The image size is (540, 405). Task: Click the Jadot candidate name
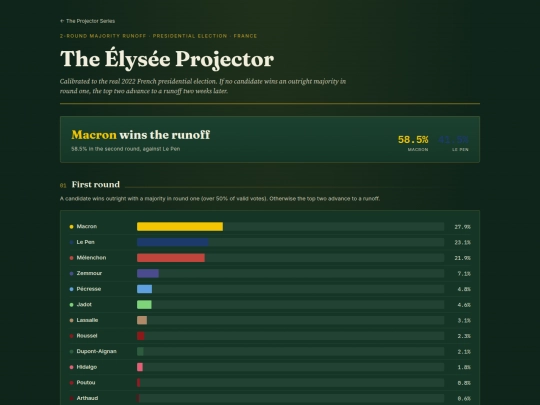click(x=84, y=304)
